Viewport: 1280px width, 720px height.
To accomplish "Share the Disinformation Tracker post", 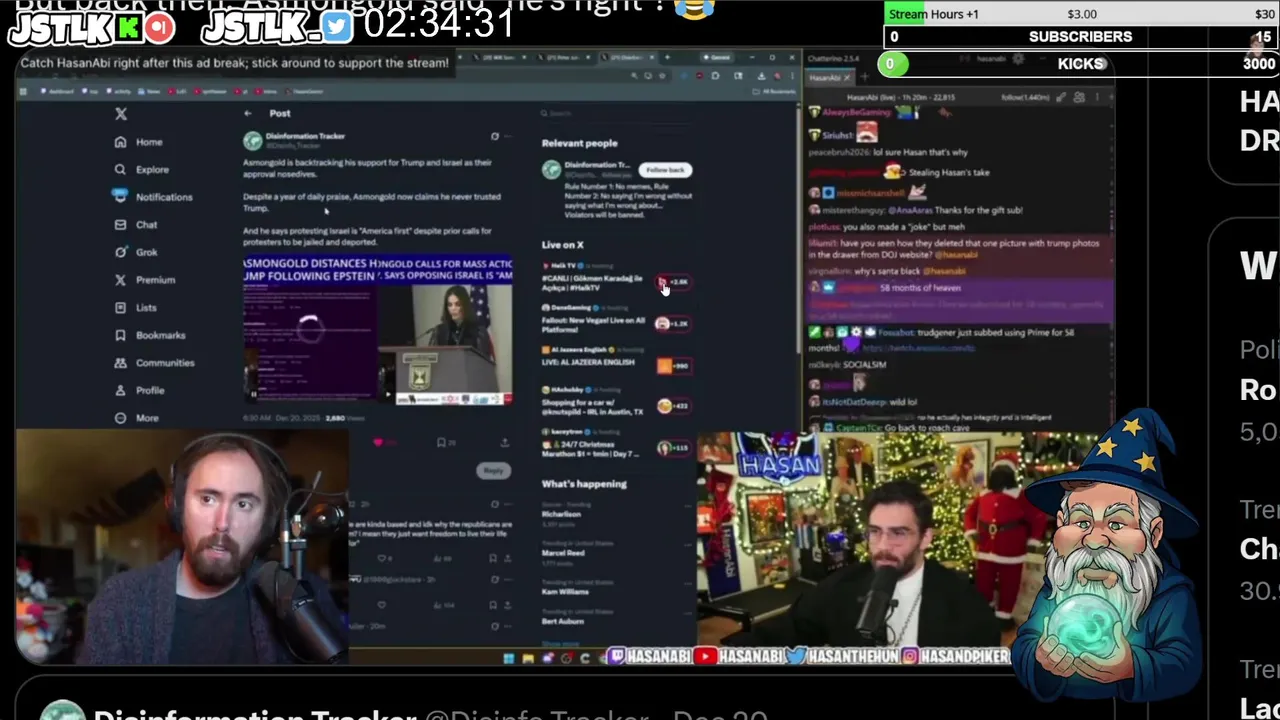I will 504,442.
